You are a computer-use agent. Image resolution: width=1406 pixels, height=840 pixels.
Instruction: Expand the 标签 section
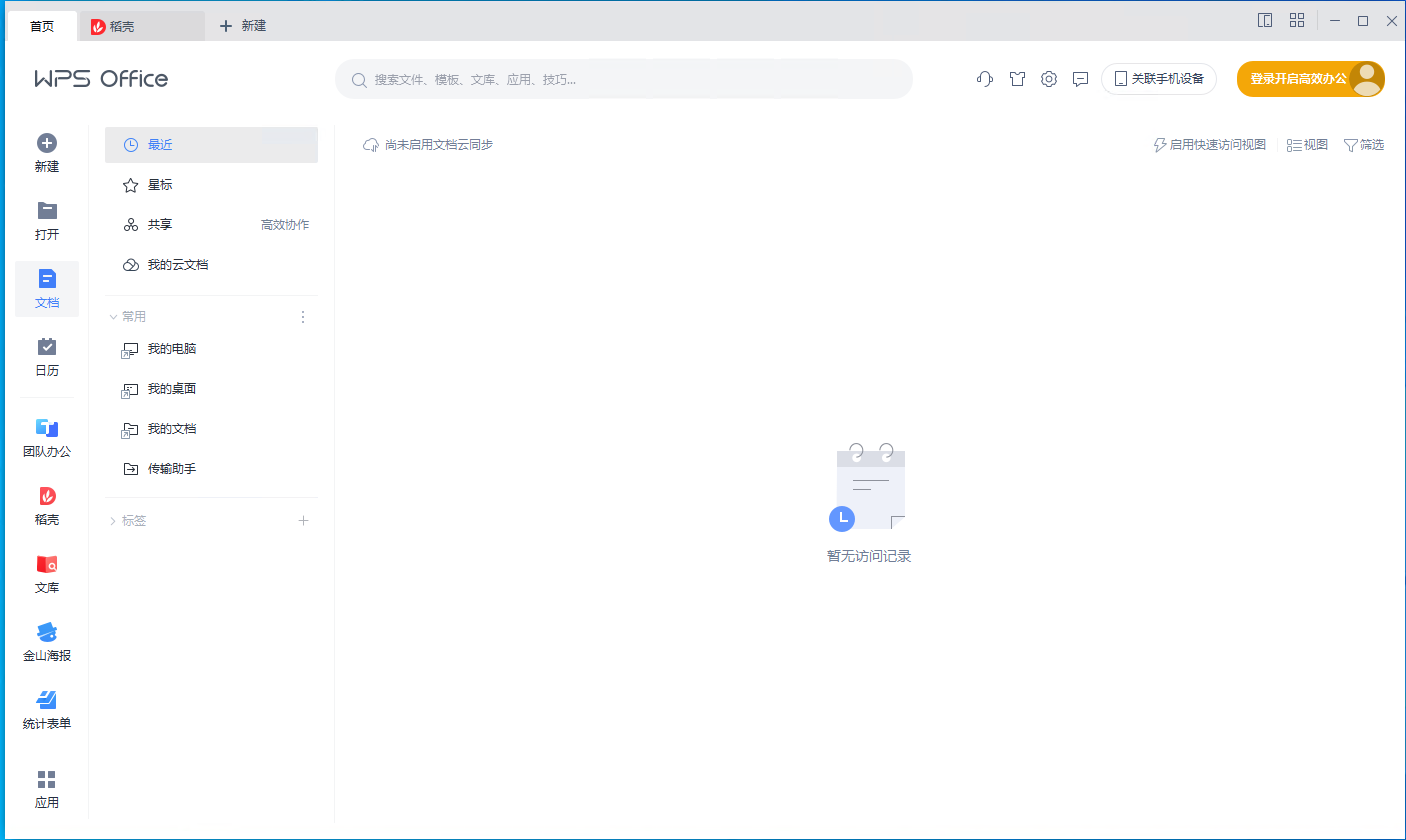pyautogui.click(x=113, y=521)
